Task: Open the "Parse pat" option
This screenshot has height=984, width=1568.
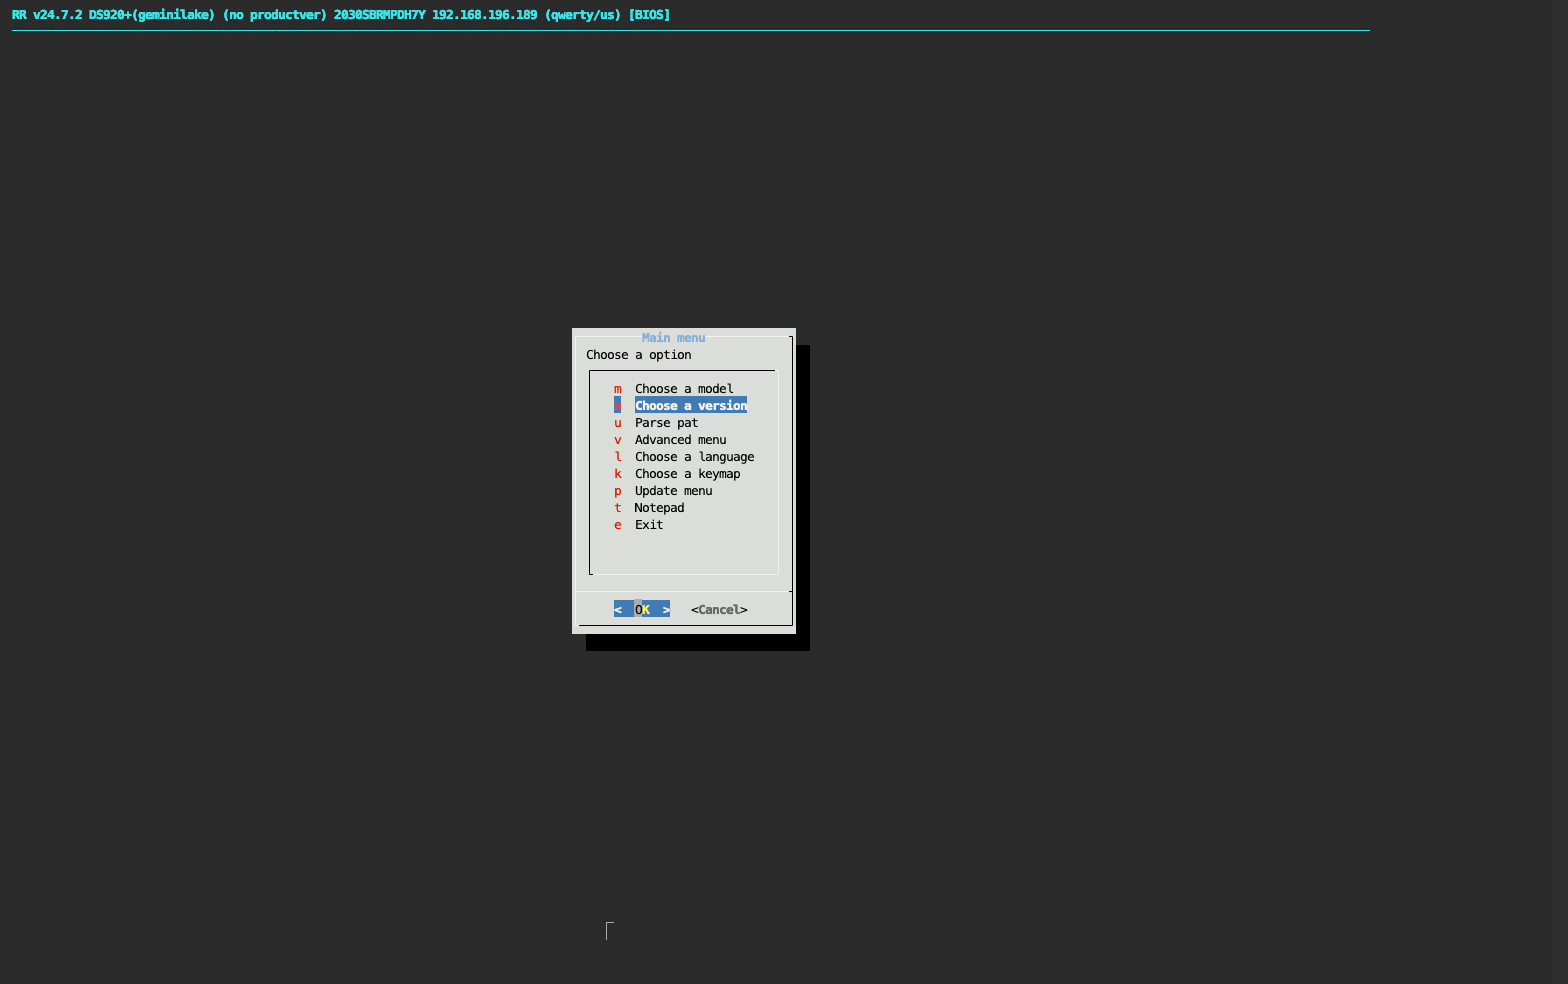Action: coord(666,423)
